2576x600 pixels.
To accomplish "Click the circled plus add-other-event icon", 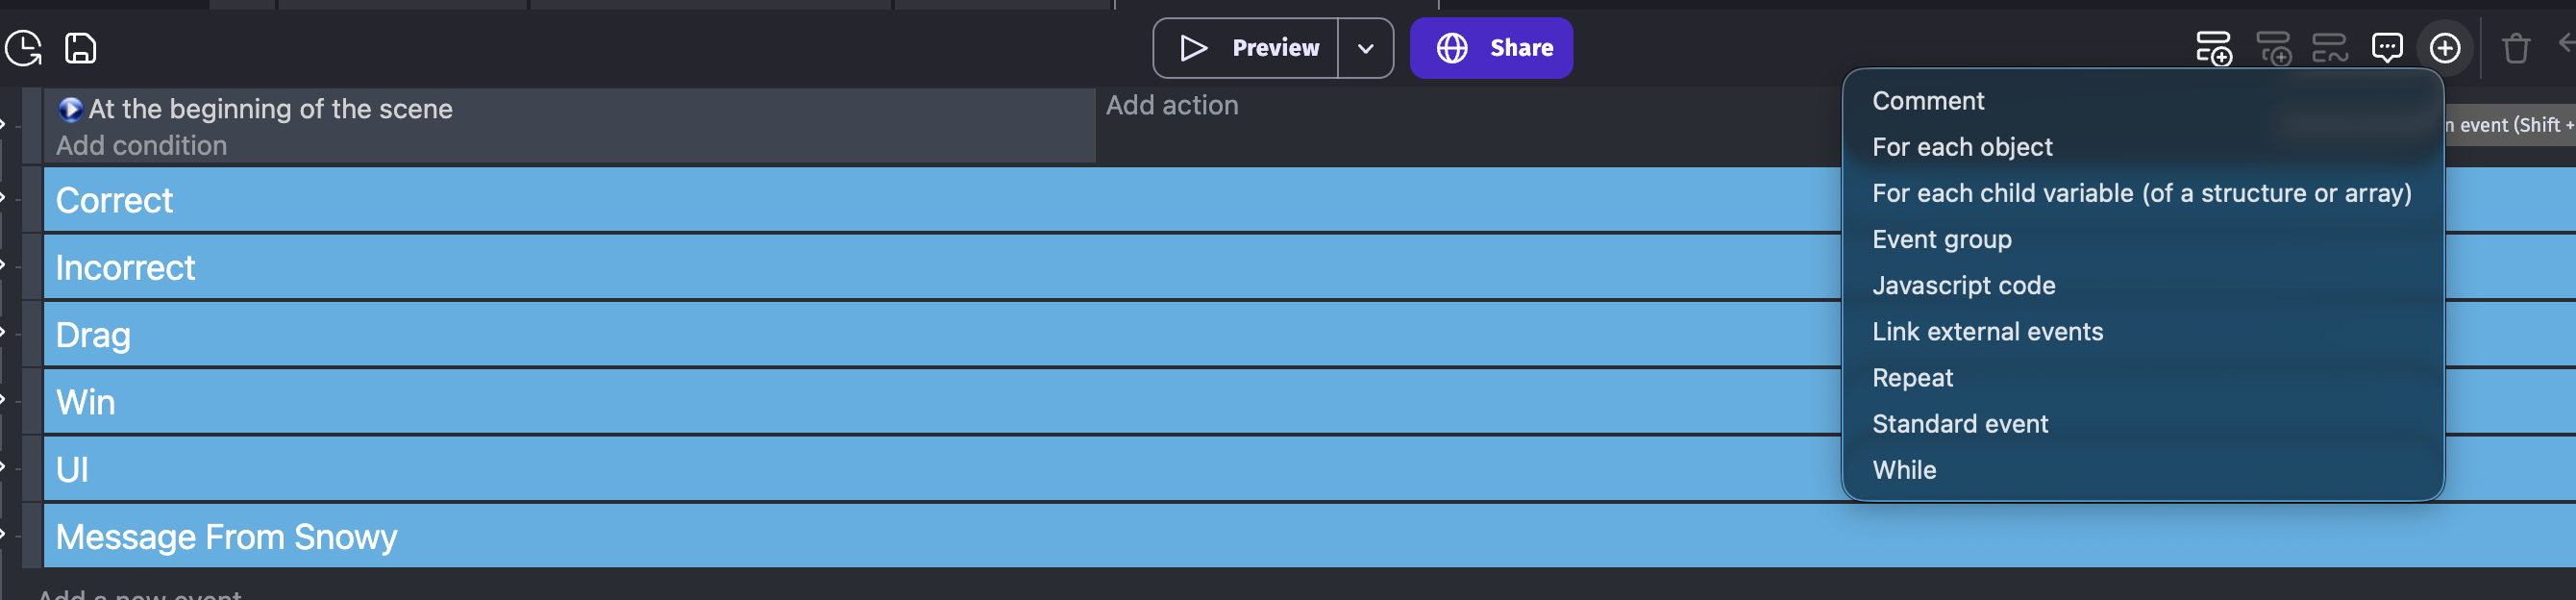I will click(x=2444, y=48).
